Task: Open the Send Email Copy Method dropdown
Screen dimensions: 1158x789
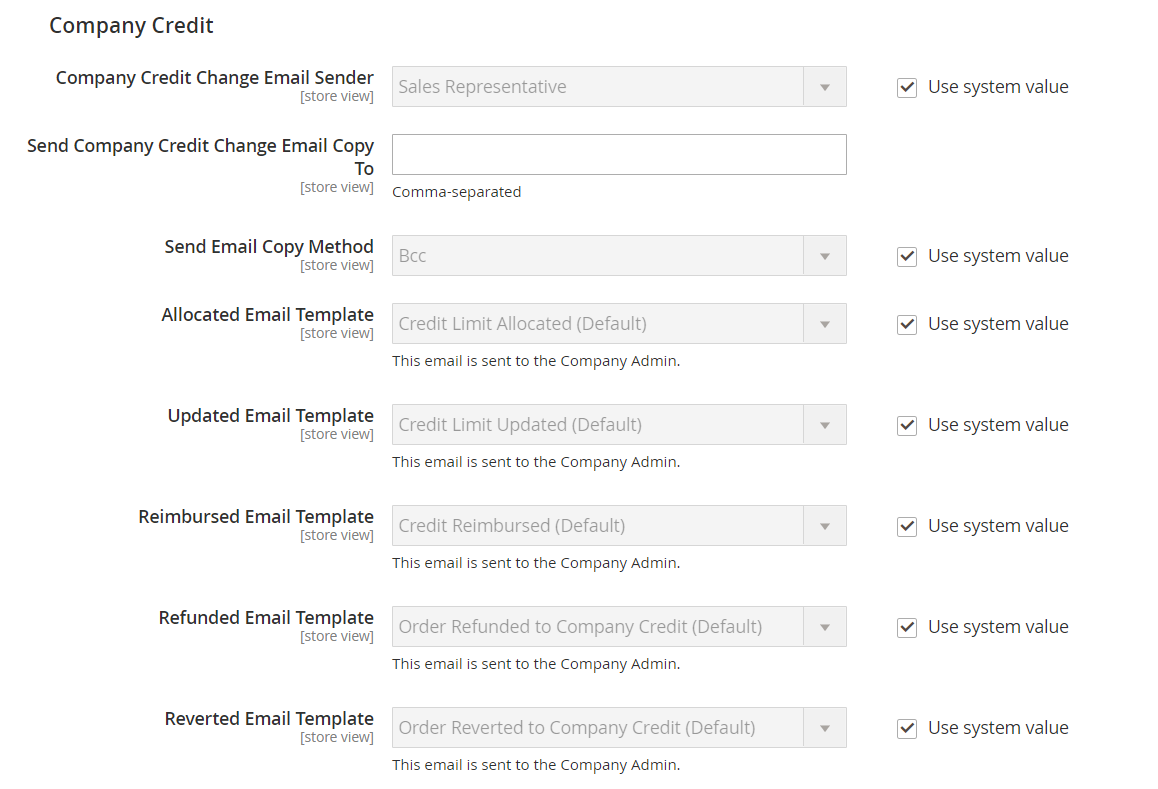Action: 618,256
